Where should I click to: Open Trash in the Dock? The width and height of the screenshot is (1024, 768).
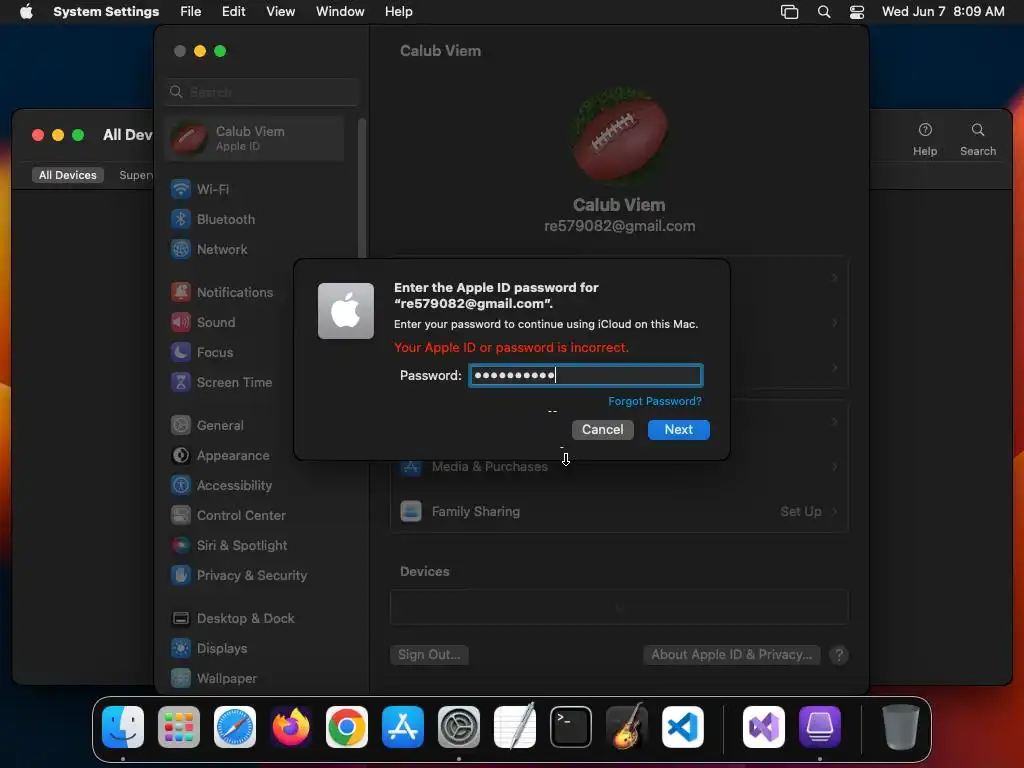pos(901,727)
